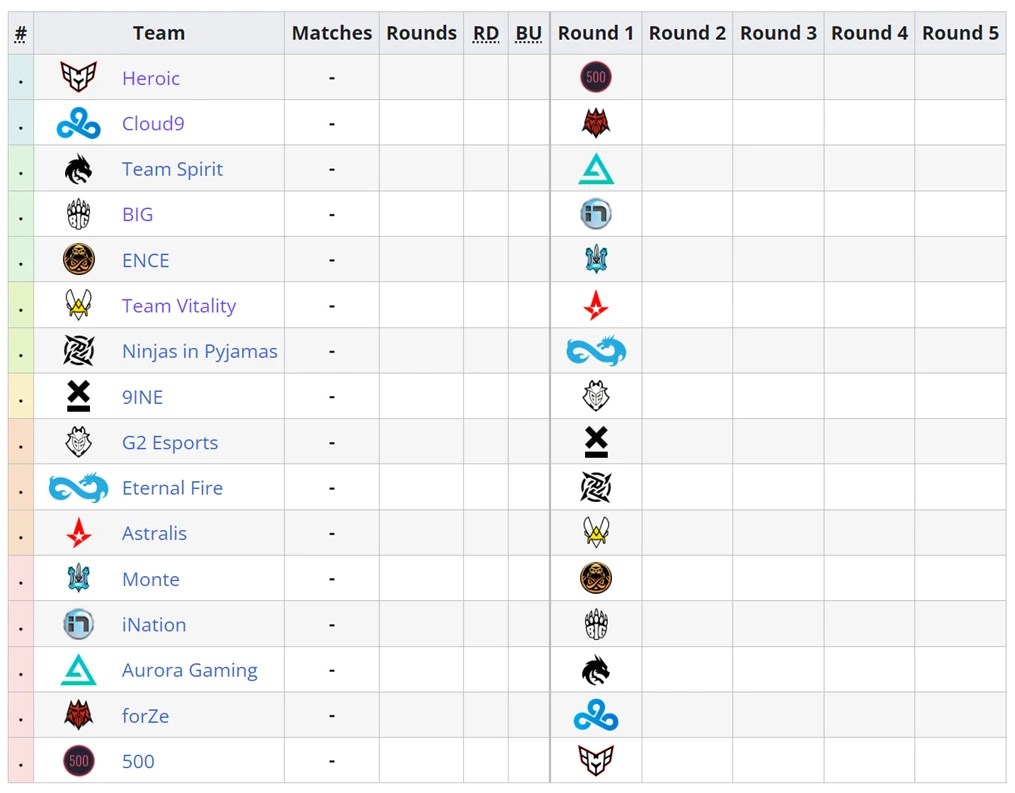
Task: Click the Heroic team logo icon
Action: [78, 77]
